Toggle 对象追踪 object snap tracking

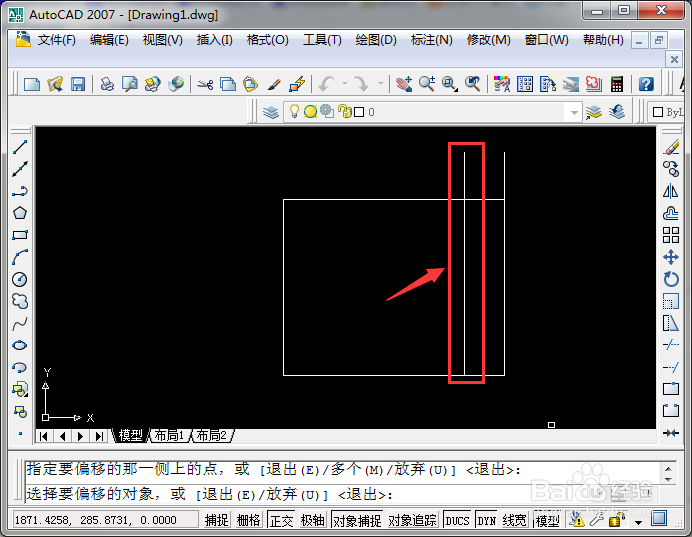pyautogui.click(x=412, y=521)
